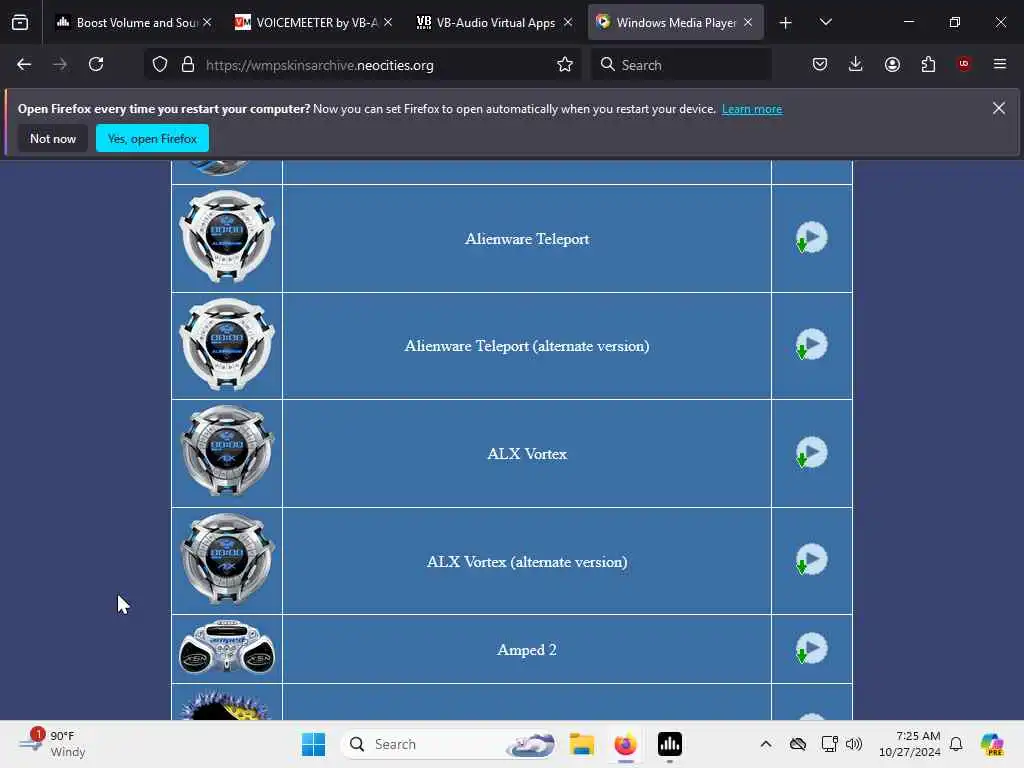Close the VOICEMEETER tab
This screenshot has width=1024, height=768.
tap(388, 22)
